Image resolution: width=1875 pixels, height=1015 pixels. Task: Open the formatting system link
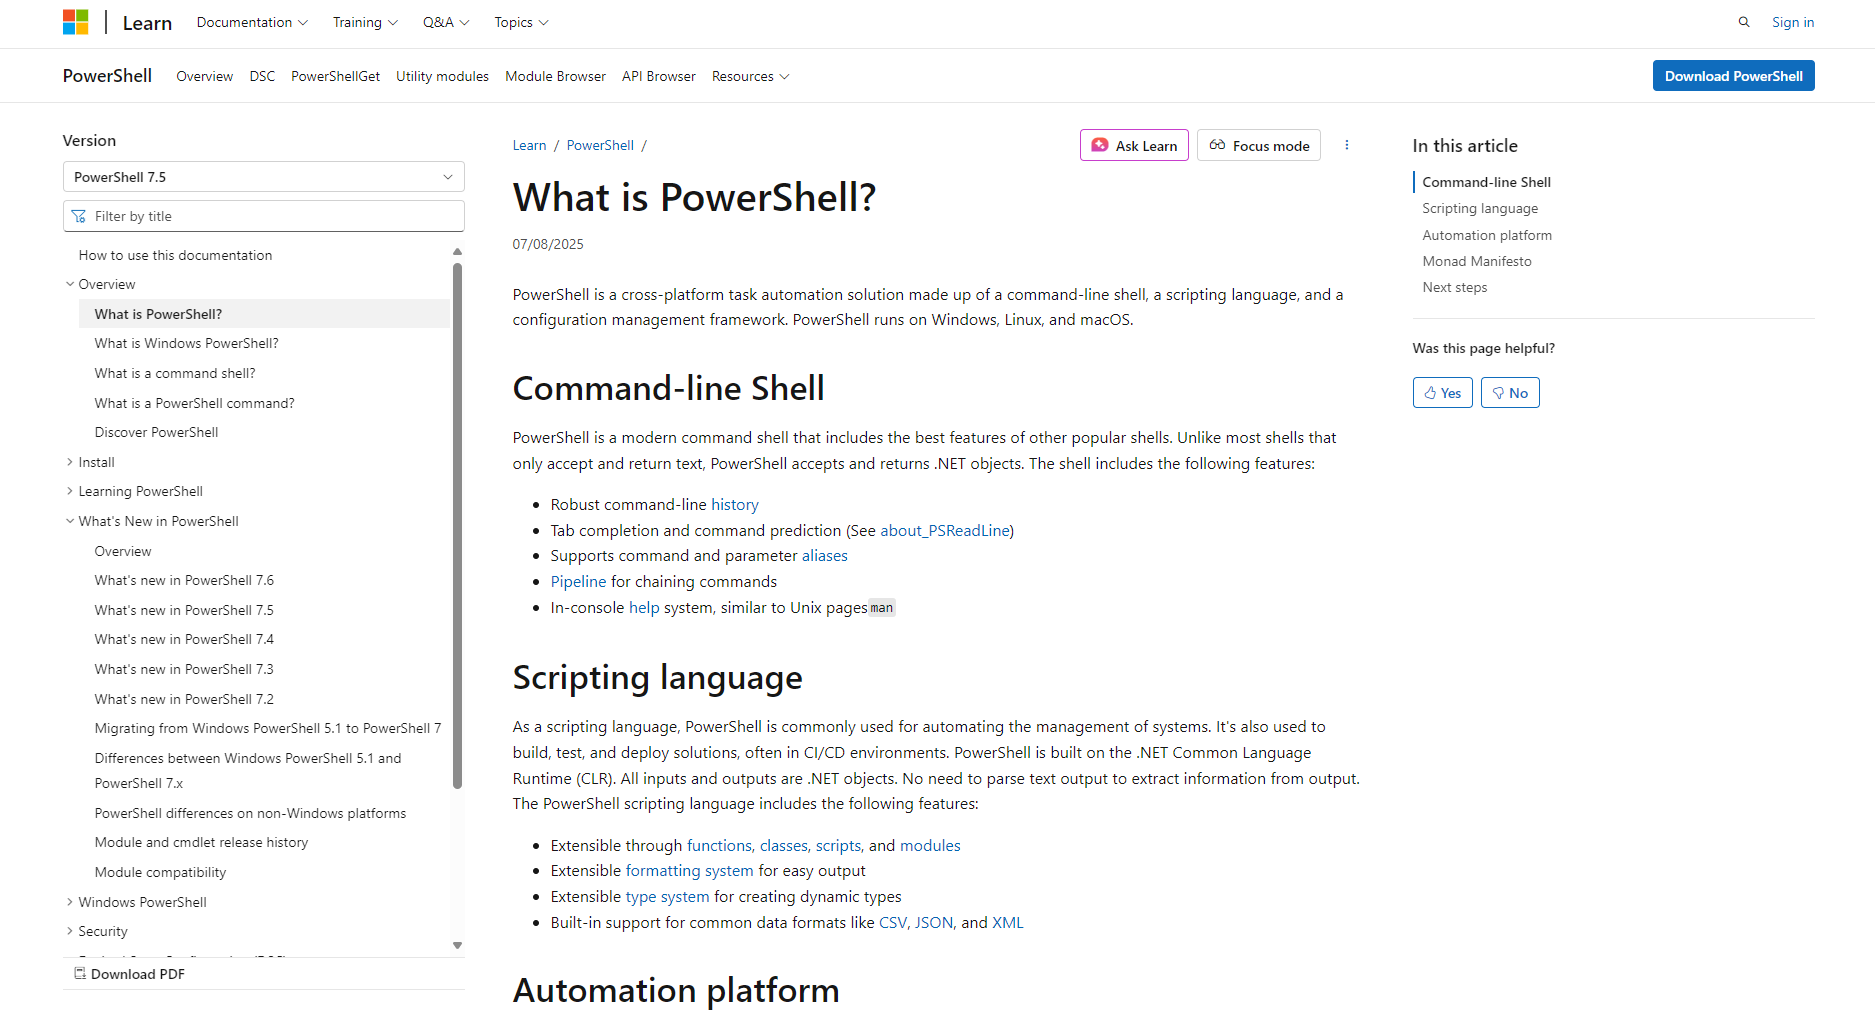[690, 870]
